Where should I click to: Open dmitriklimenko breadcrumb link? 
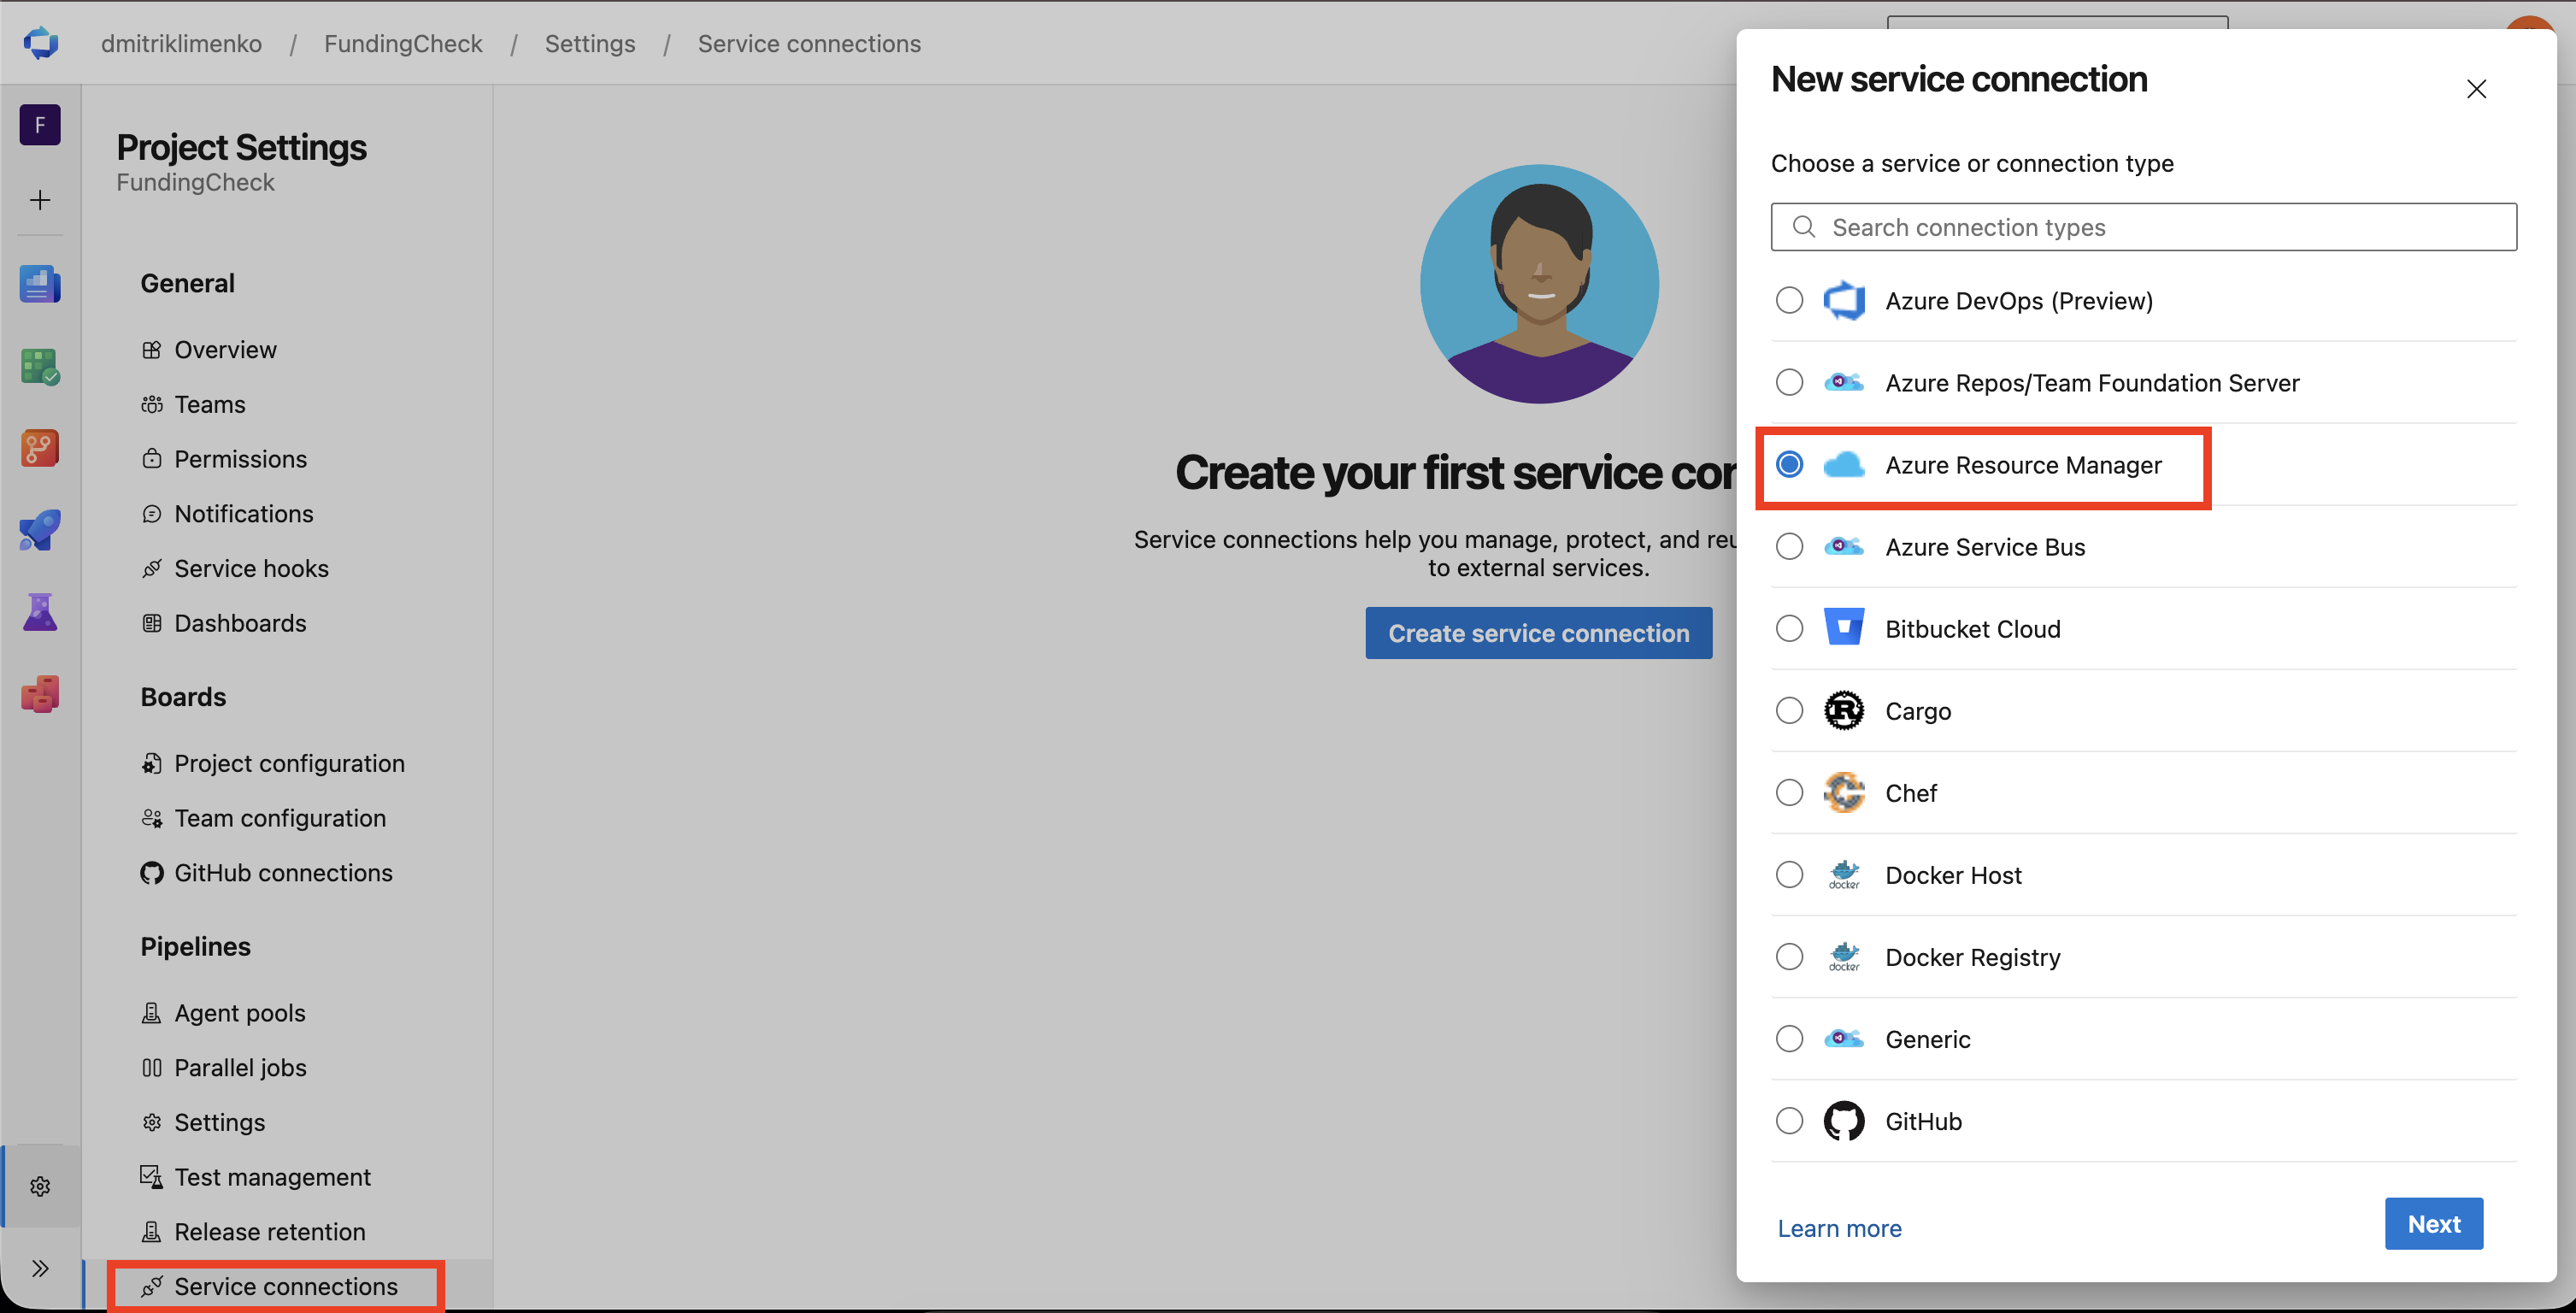click(x=181, y=43)
